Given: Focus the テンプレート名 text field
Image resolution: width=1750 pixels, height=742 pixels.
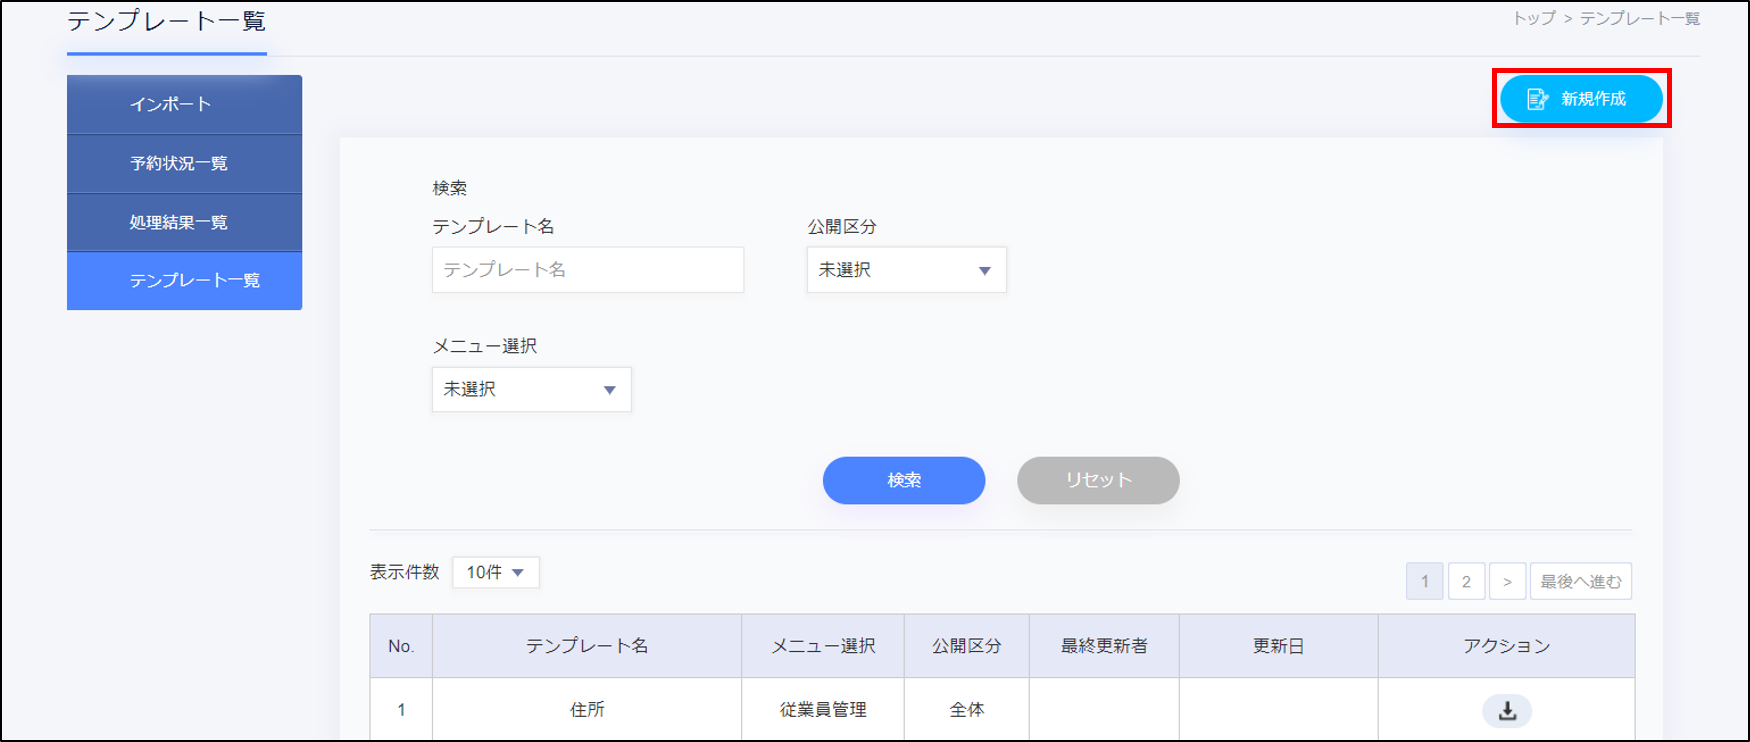Looking at the screenshot, I should (x=587, y=270).
